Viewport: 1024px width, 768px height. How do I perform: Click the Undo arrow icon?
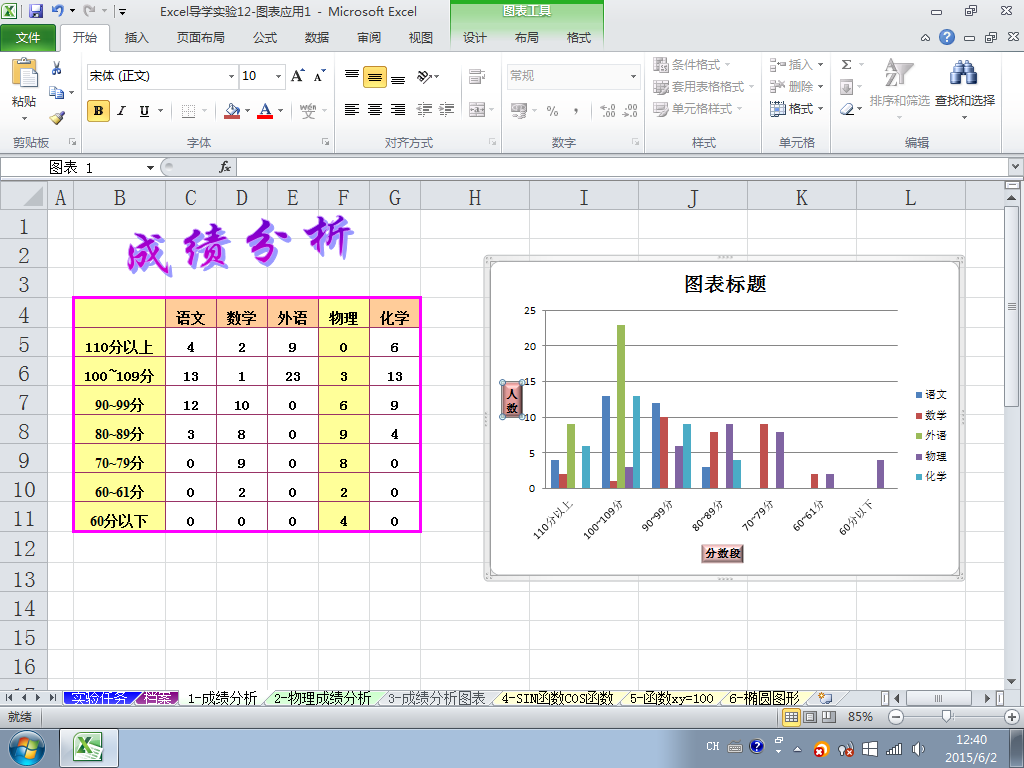(x=57, y=10)
